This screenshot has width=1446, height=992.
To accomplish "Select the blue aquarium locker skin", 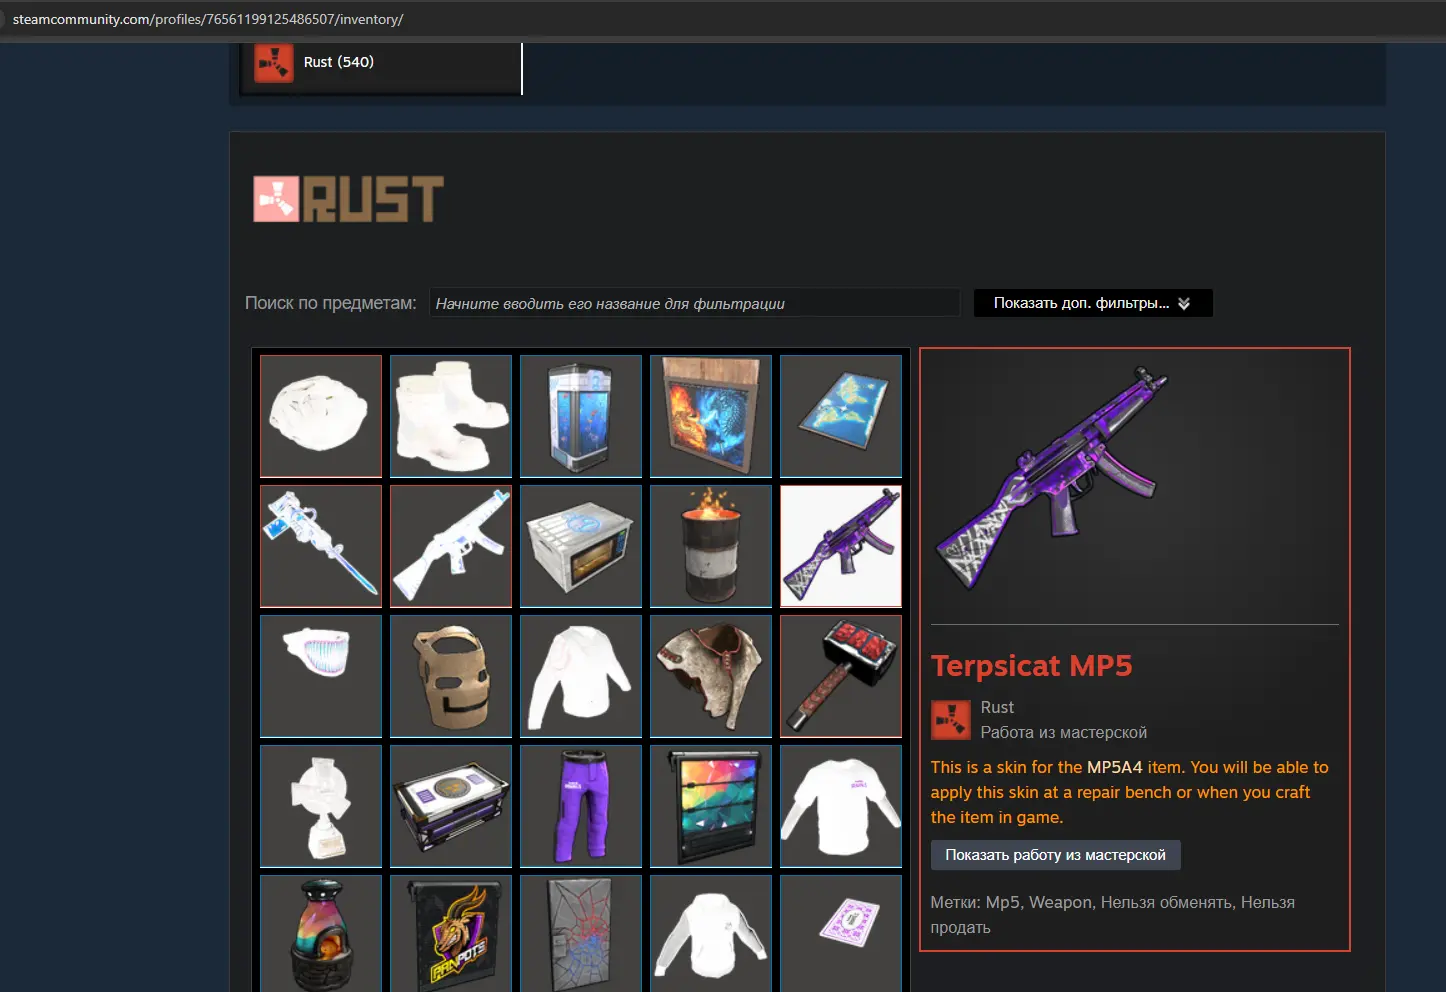I will 581,416.
